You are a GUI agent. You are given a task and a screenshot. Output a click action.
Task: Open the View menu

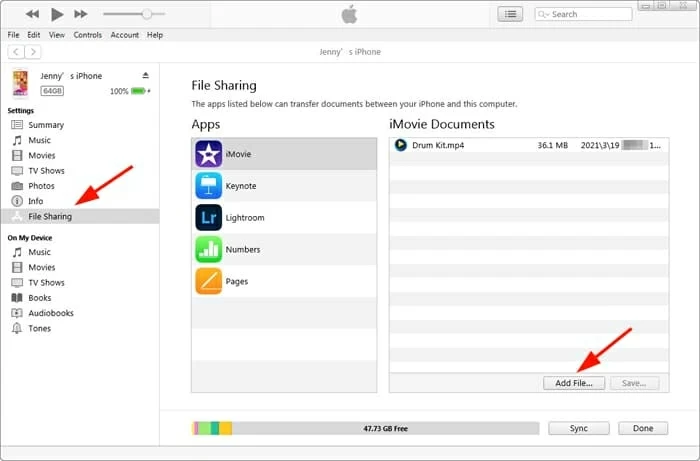click(x=57, y=35)
